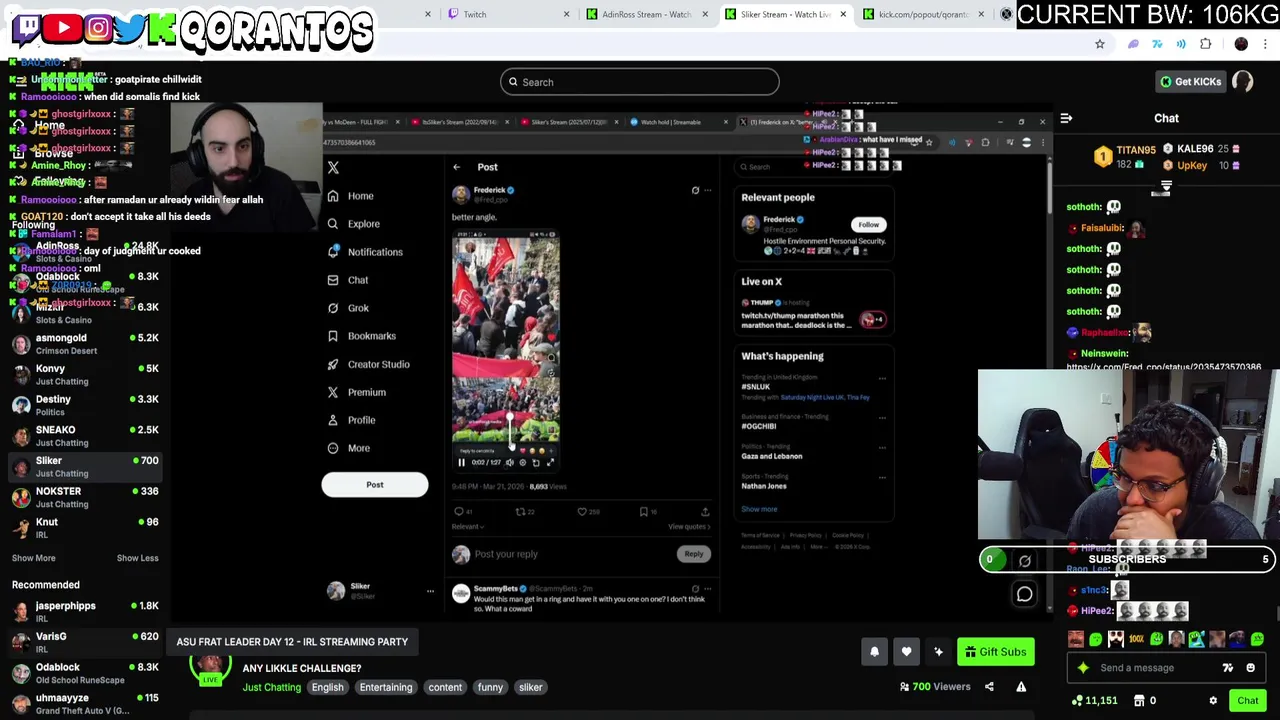Select Sliker channel in Kick sidebar
Image resolution: width=1280 pixels, height=720 pixels.
(85, 466)
